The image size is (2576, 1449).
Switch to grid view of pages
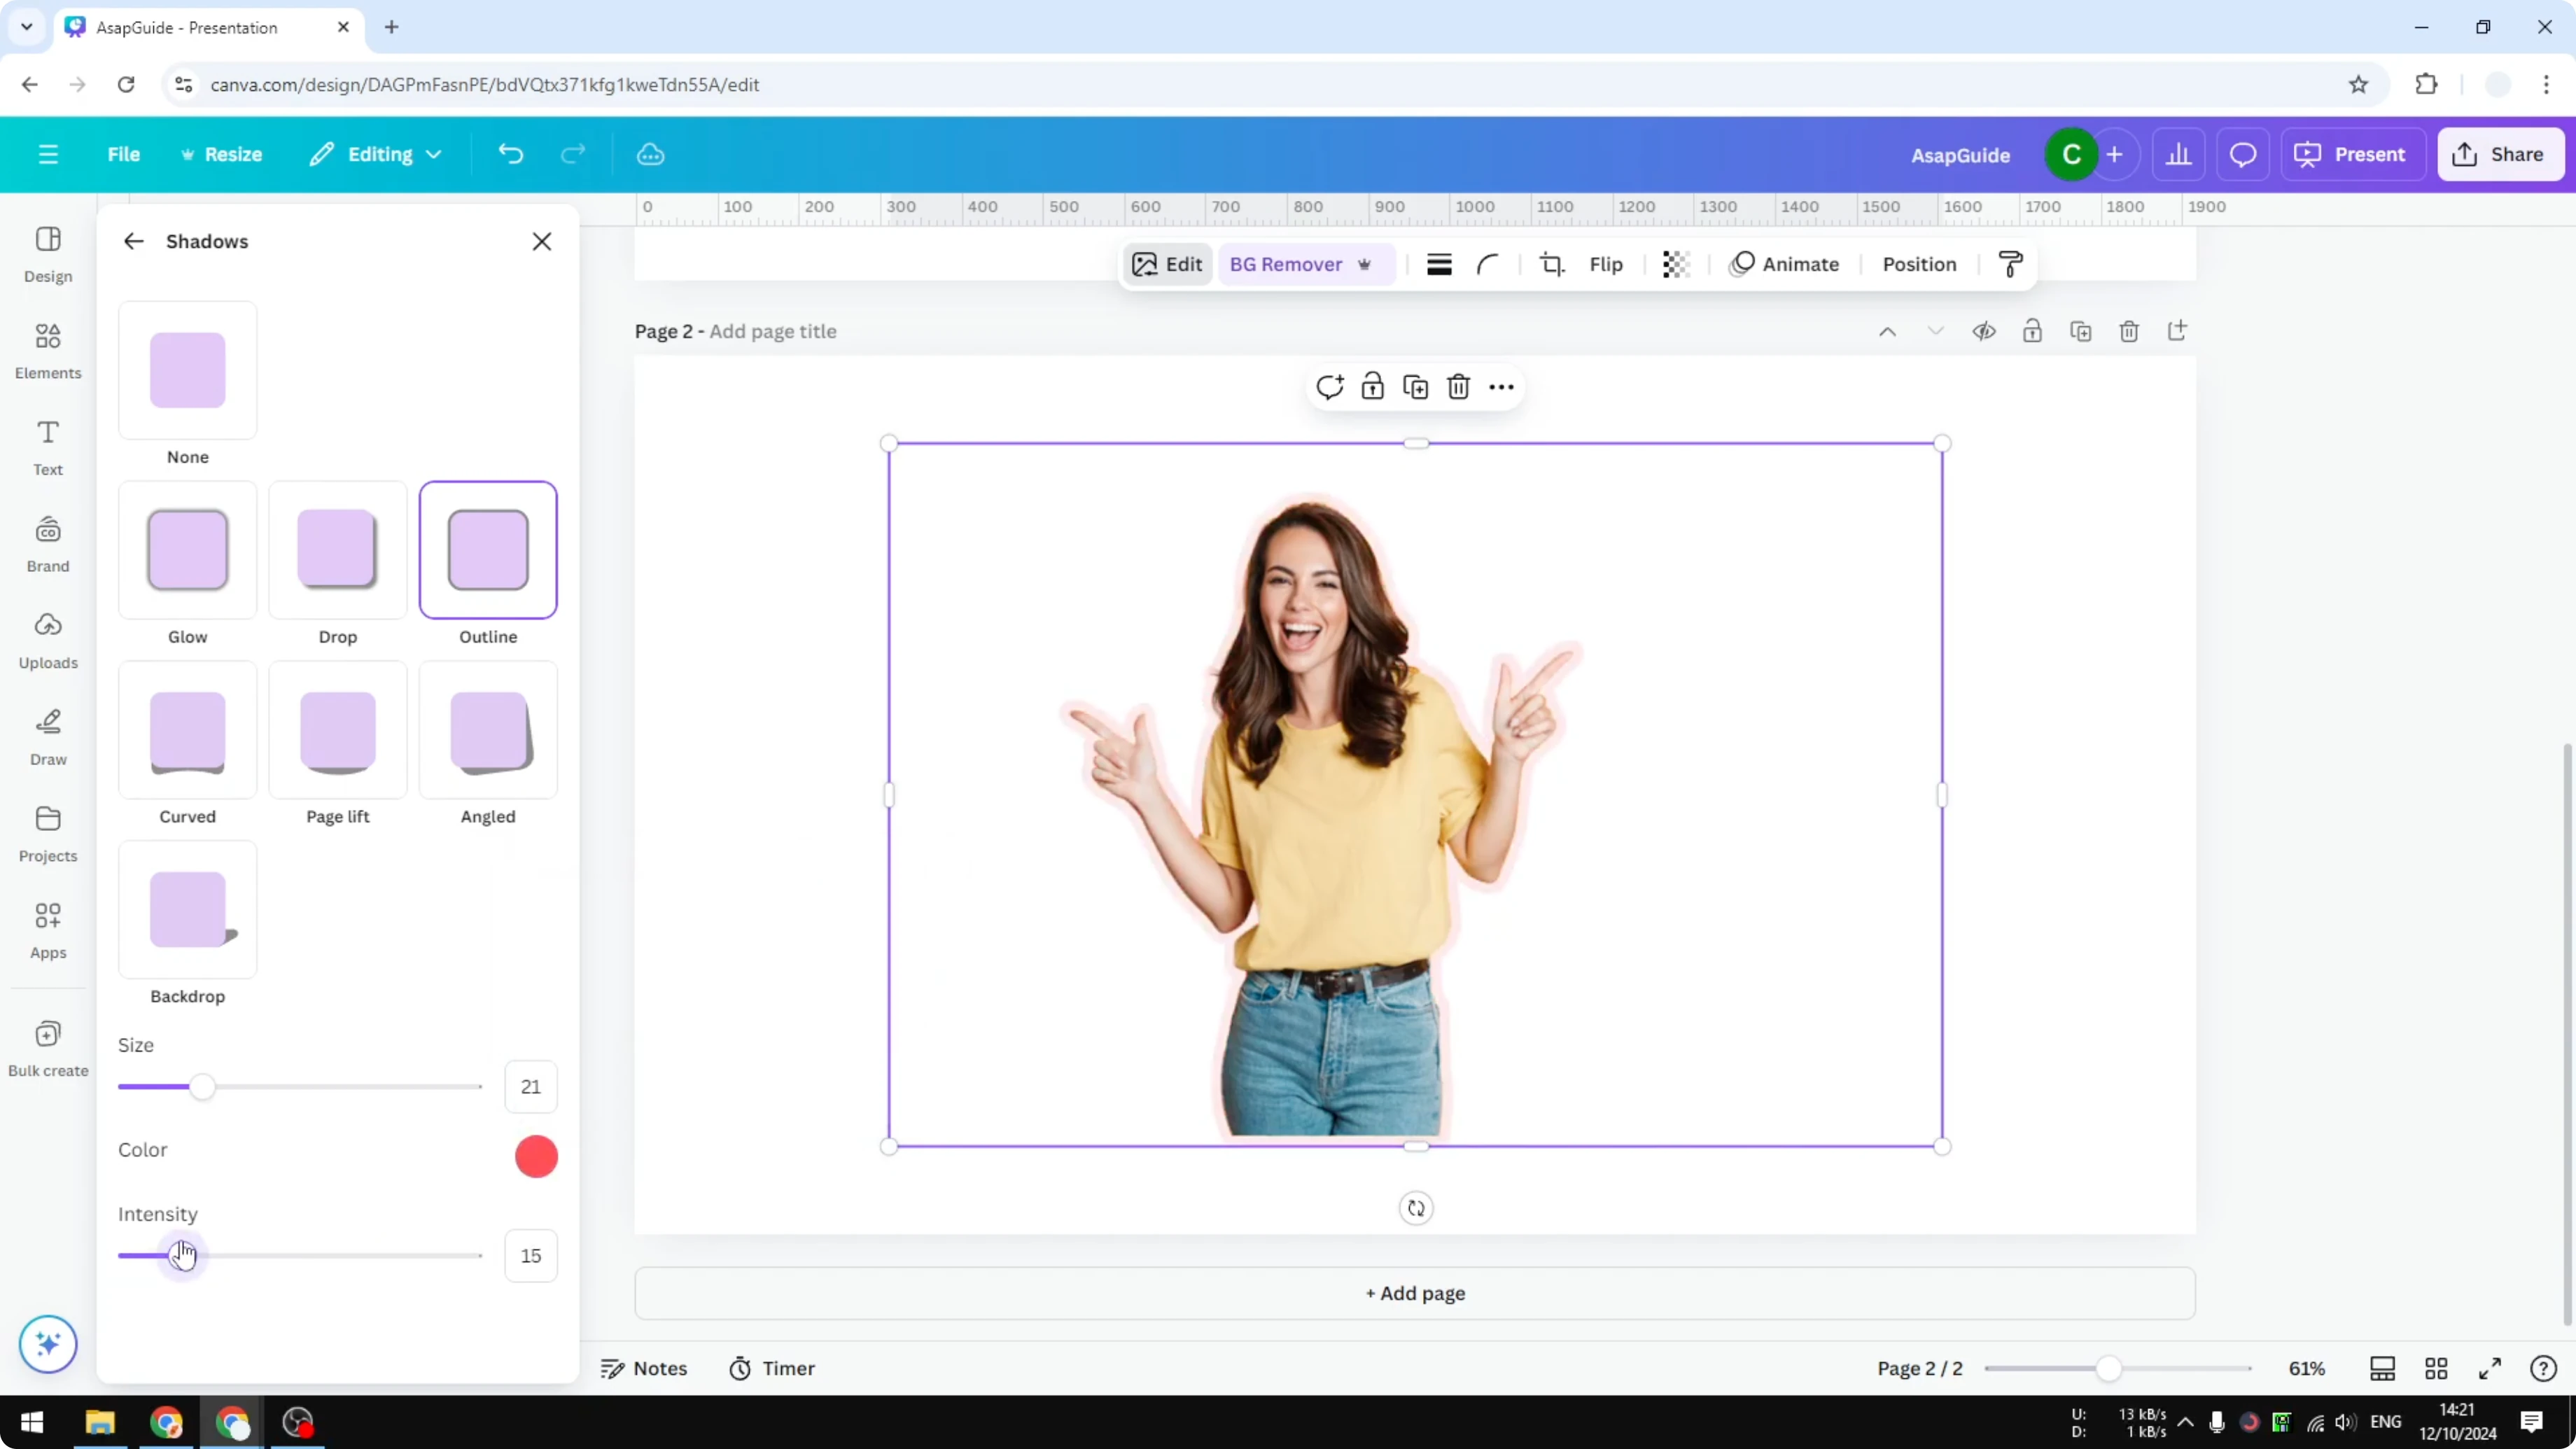tap(2435, 1368)
